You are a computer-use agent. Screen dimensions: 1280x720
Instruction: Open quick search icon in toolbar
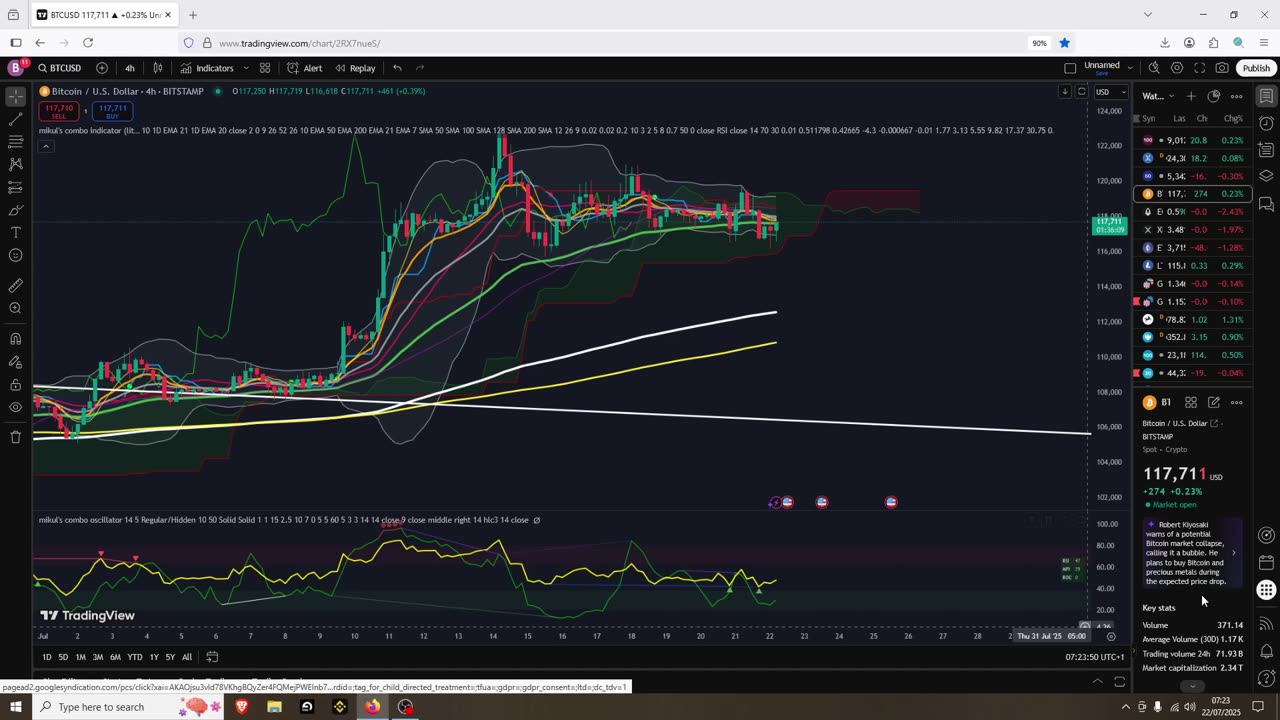[1154, 68]
